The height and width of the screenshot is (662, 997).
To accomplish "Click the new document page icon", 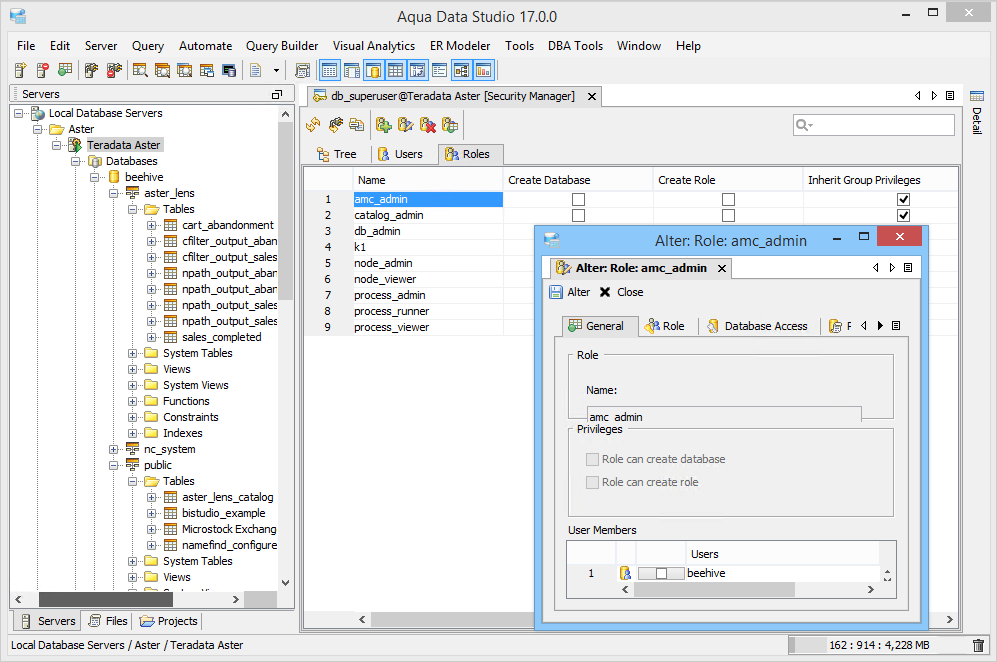I will pos(256,70).
